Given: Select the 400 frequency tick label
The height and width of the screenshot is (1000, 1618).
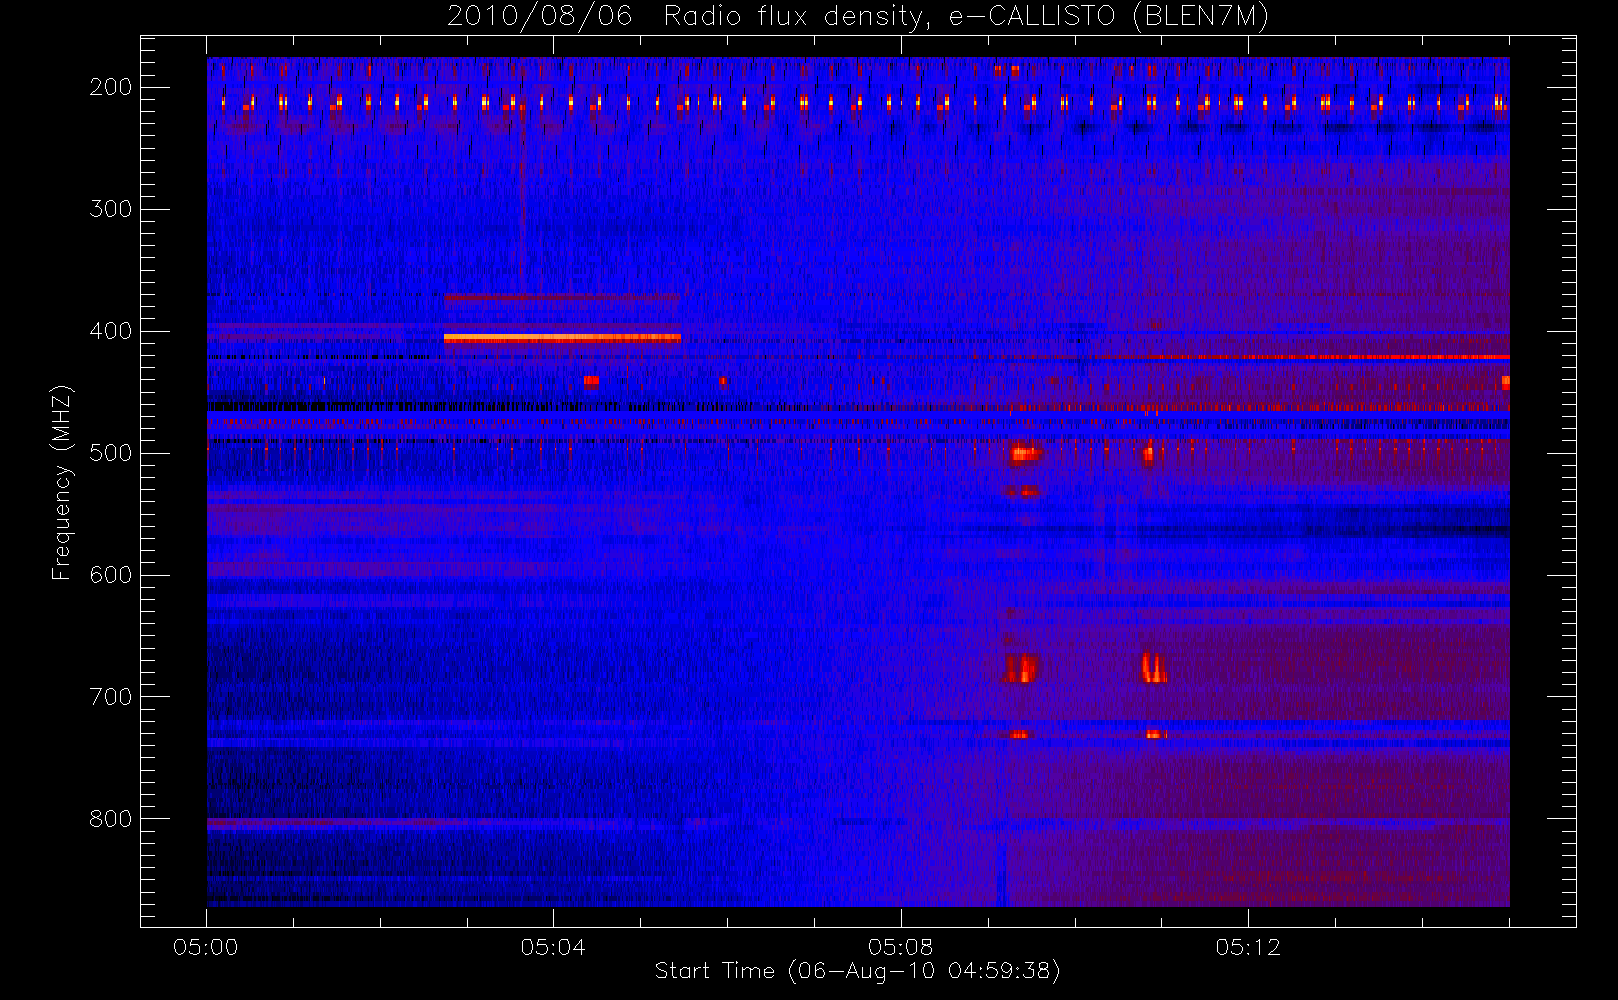Looking at the screenshot, I should click(111, 331).
